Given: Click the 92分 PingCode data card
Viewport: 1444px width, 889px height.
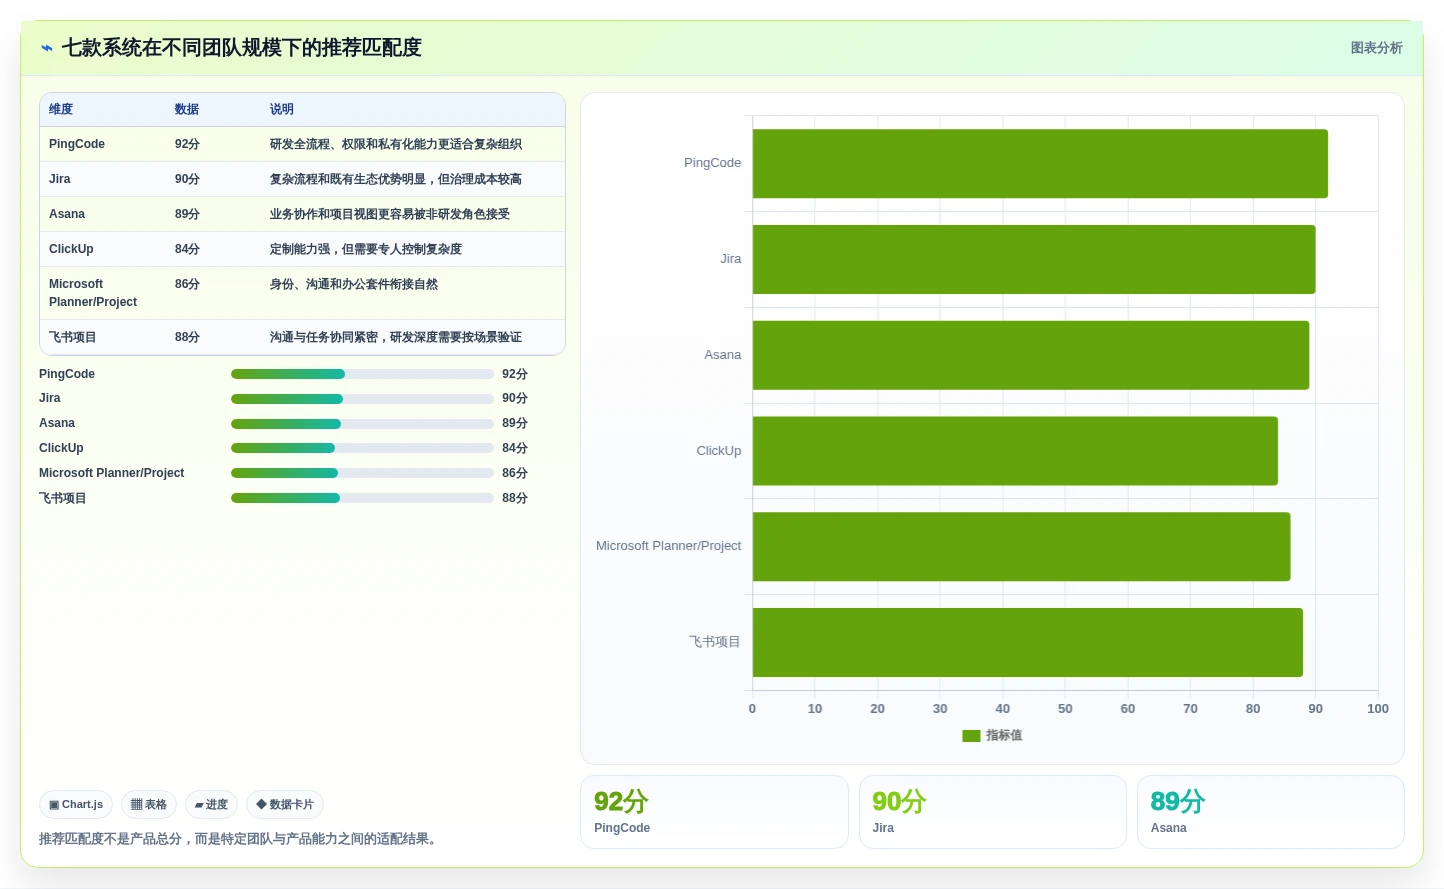Looking at the screenshot, I should click(x=714, y=812).
